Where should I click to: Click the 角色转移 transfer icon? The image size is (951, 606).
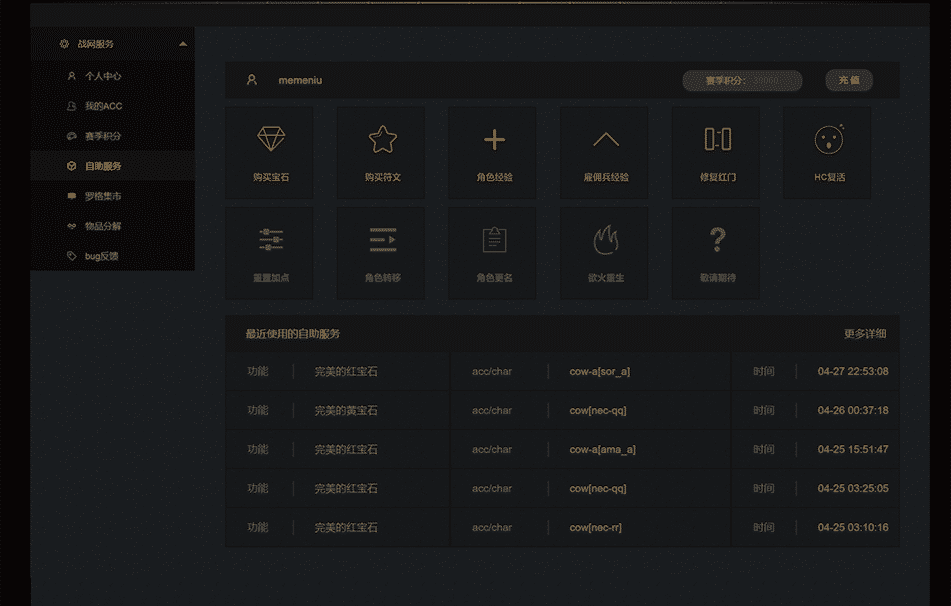coord(382,240)
